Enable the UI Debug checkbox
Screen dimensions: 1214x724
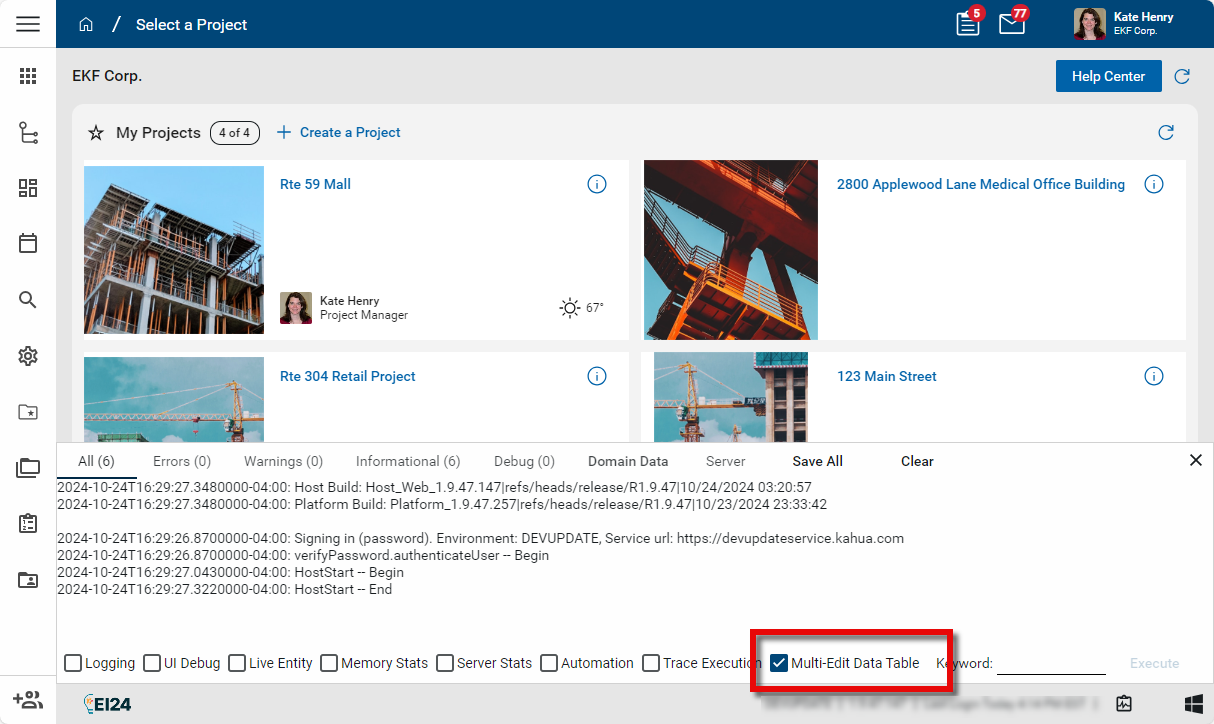click(152, 663)
